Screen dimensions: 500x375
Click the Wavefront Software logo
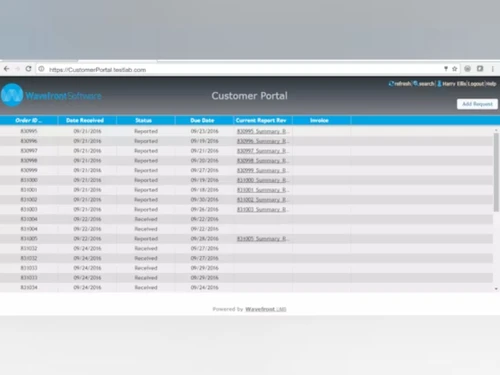coord(51,95)
